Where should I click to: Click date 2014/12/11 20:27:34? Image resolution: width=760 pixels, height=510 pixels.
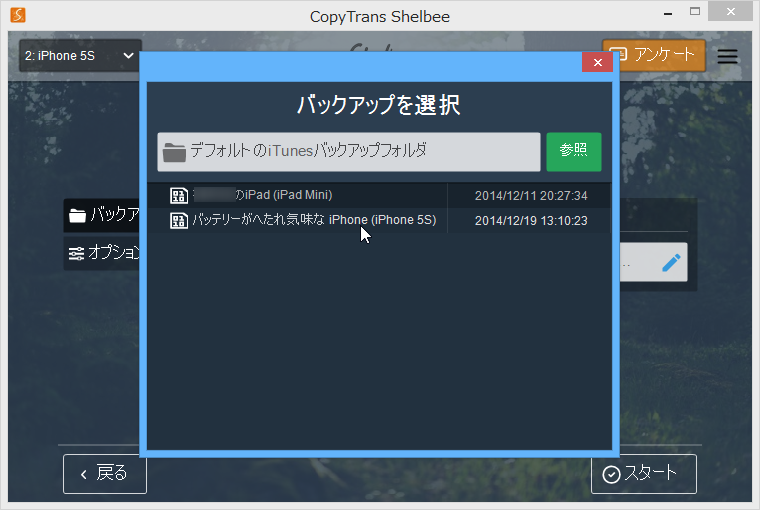(x=531, y=196)
